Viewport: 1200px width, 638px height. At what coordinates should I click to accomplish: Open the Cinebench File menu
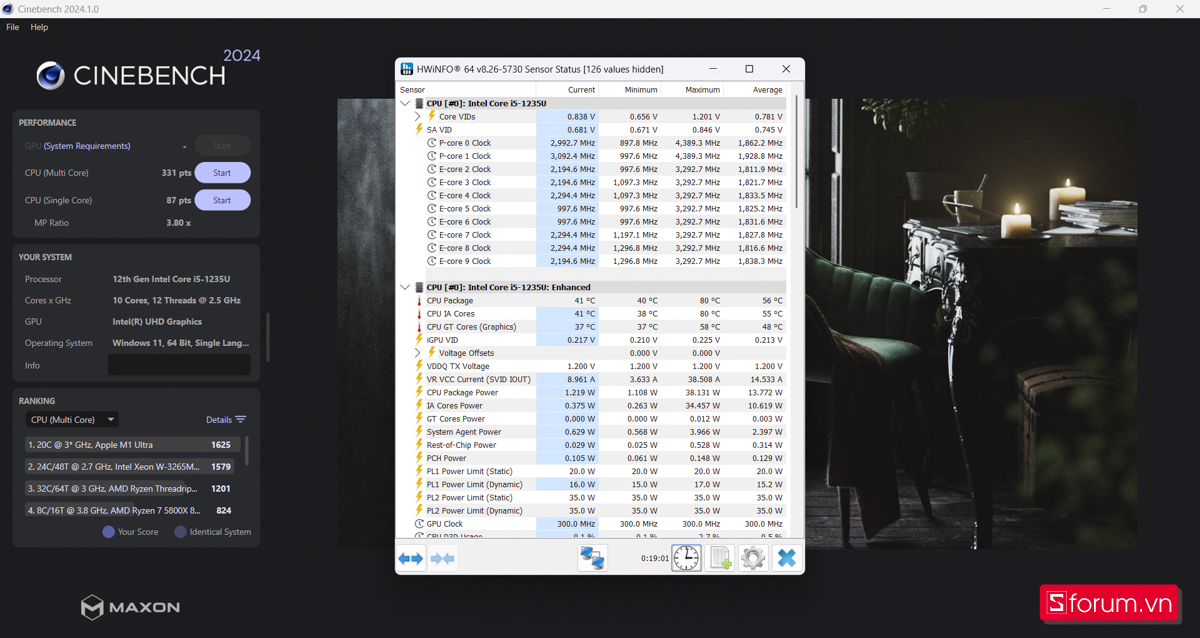tap(13, 27)
